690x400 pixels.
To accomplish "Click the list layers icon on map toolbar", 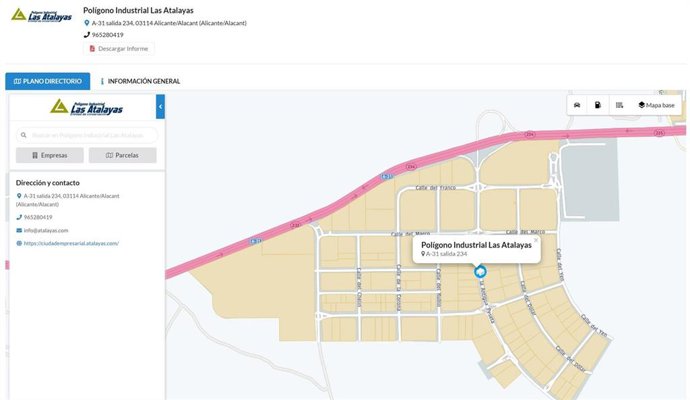I will coord(619,105).
